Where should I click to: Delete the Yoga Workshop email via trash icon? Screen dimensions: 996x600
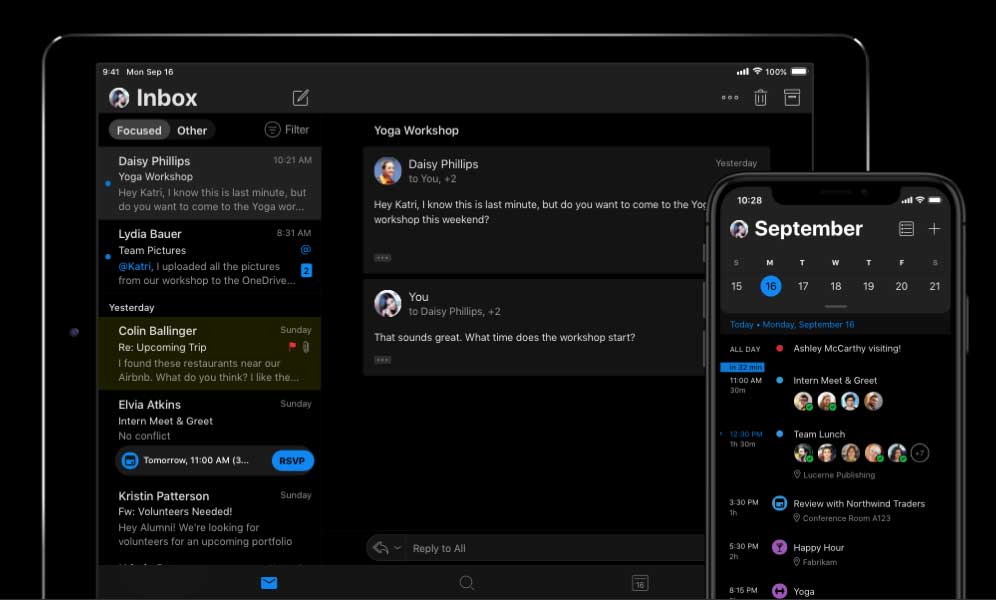pos(760,98)
